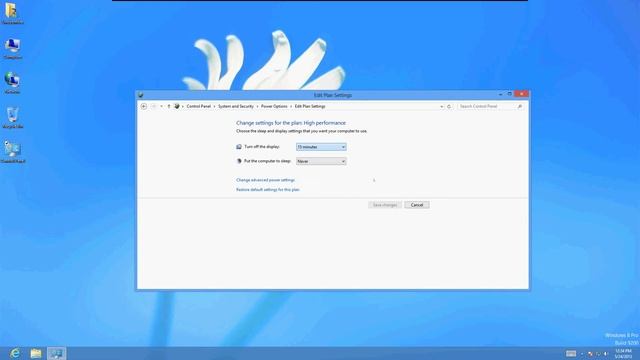Click the Cancel button

[417, 205]
